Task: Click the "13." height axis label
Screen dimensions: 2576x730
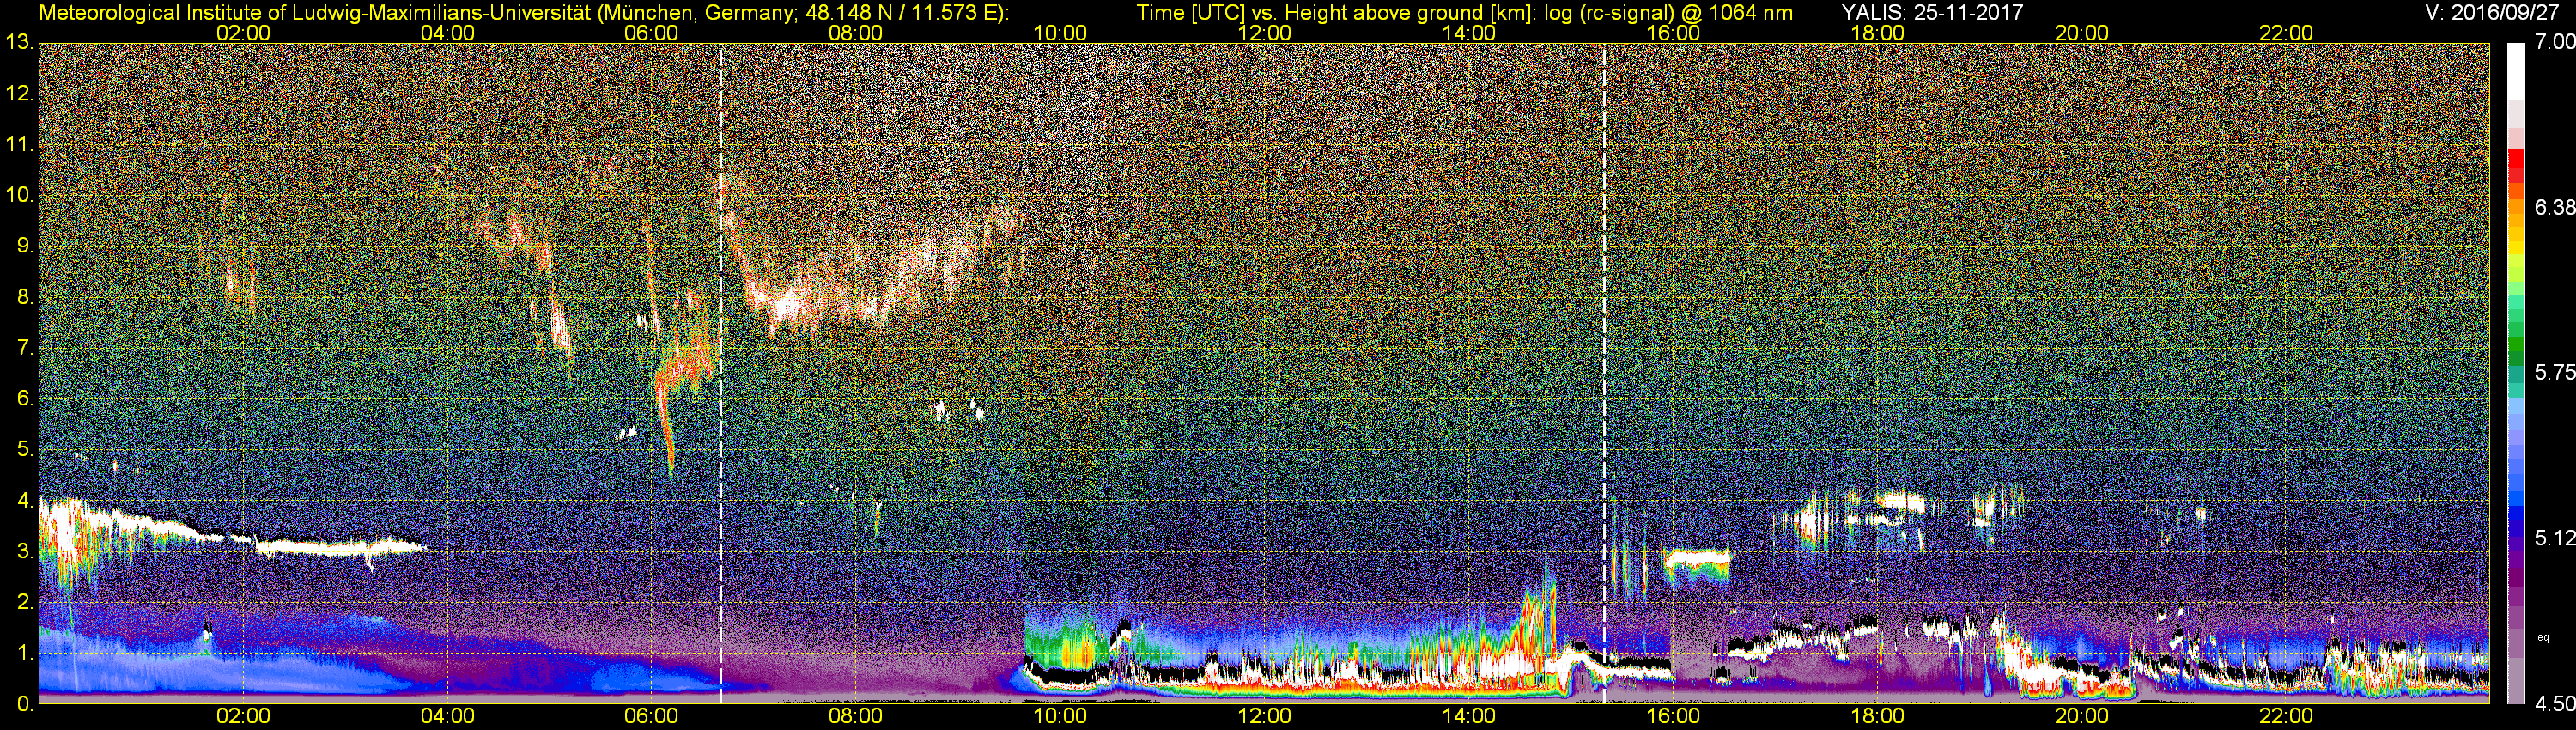Action: pyautogui.click(x=20, y=42)
